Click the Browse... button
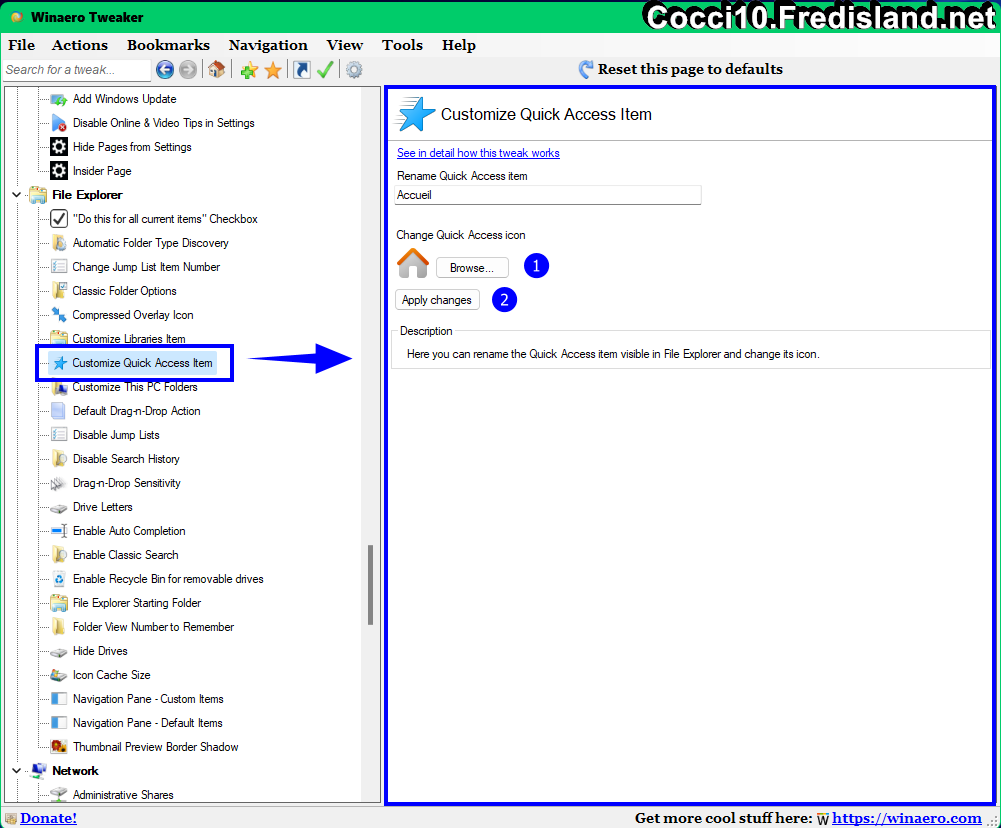Image resolution: width=1001 pixels, height=828 pixels. click(x=472, y=267)
